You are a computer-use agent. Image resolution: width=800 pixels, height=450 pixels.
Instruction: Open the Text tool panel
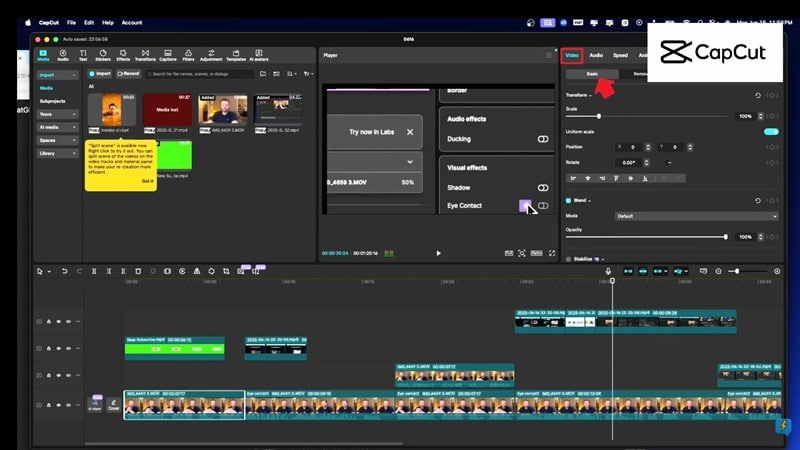(x=83, y=55)
